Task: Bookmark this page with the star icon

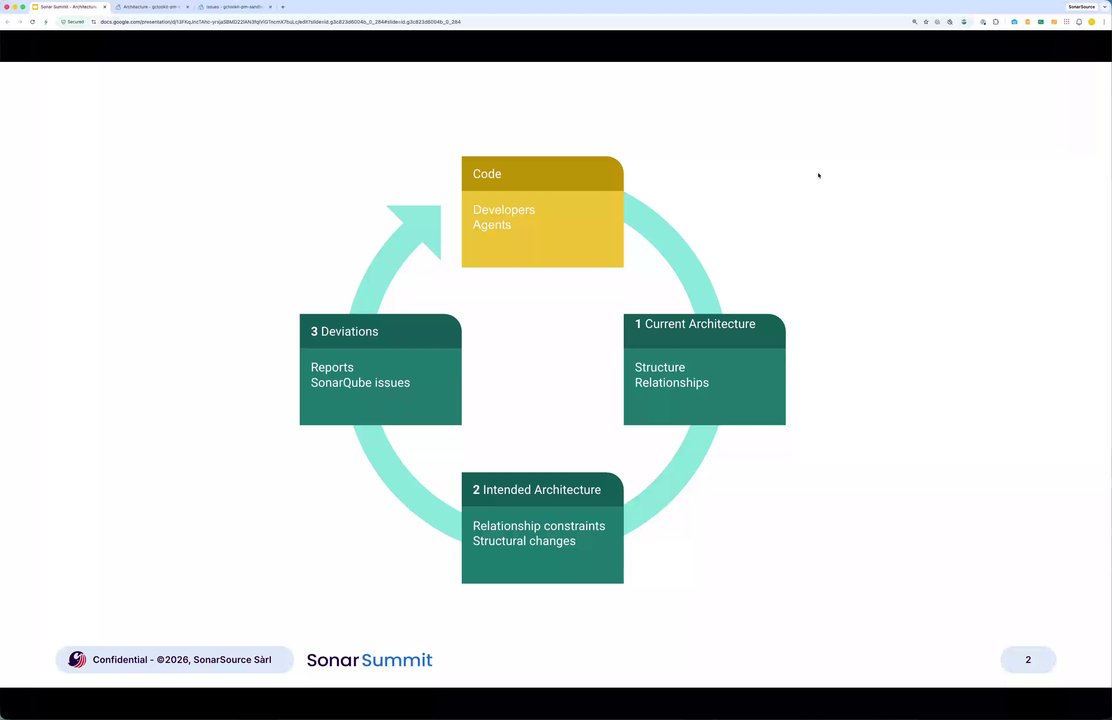Action: [x=926, y=22]
